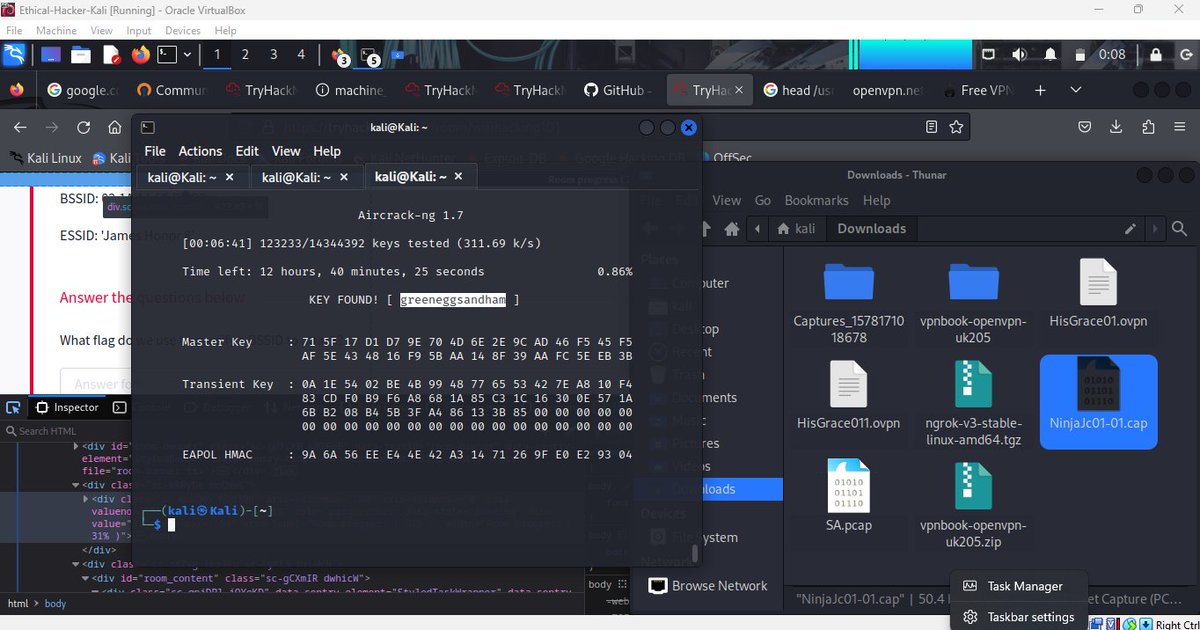Launch Firefox from the Kali panel
Image resolution: width=1200 pixels, height=630 pixels.
[140, 54]
